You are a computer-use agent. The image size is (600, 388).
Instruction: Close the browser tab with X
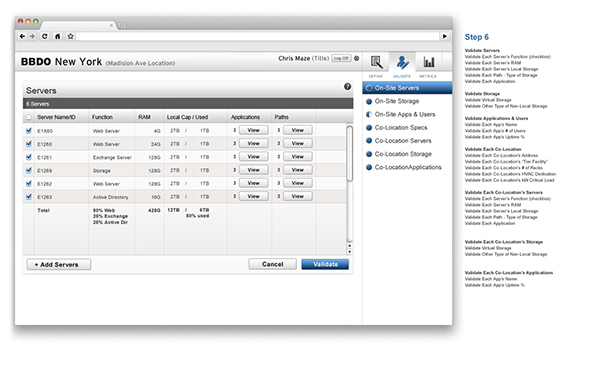tap(111, 25)
